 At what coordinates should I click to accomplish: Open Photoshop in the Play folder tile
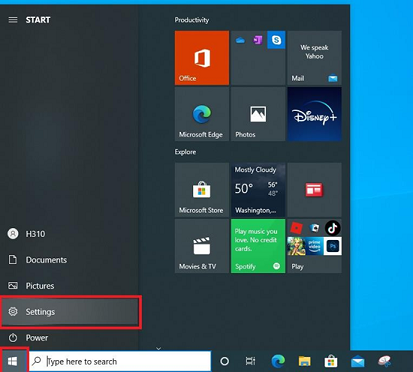pyautogui.click(x=333, y=246)
